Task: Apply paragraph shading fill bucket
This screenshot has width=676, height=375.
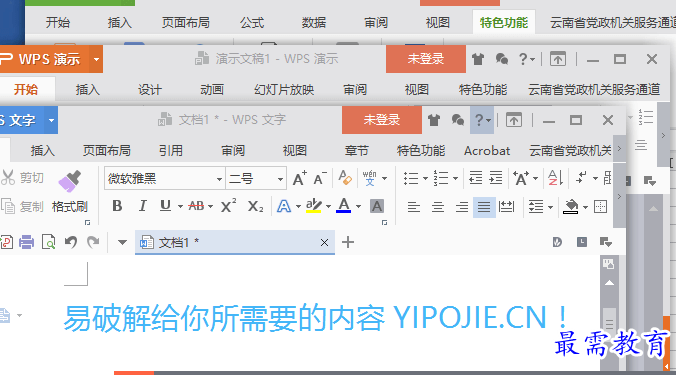Action: [x=571, y=206]
